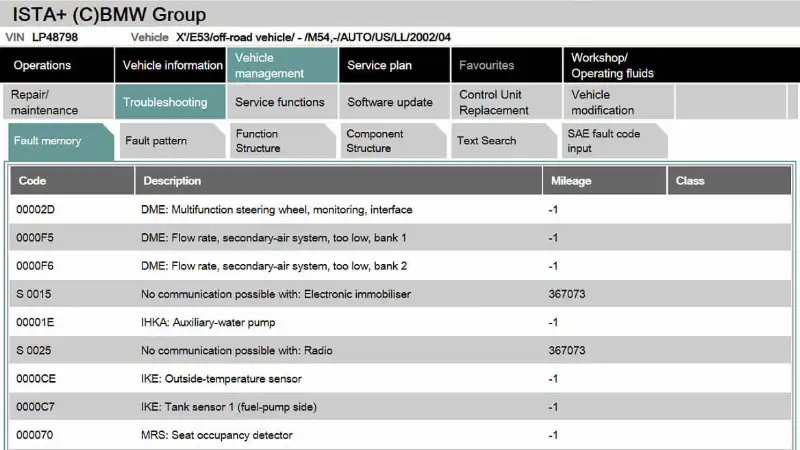Click 'secondary-air system, too low, bank 1' description
This screenshot has width=800, height=450.
coord(273,238)
